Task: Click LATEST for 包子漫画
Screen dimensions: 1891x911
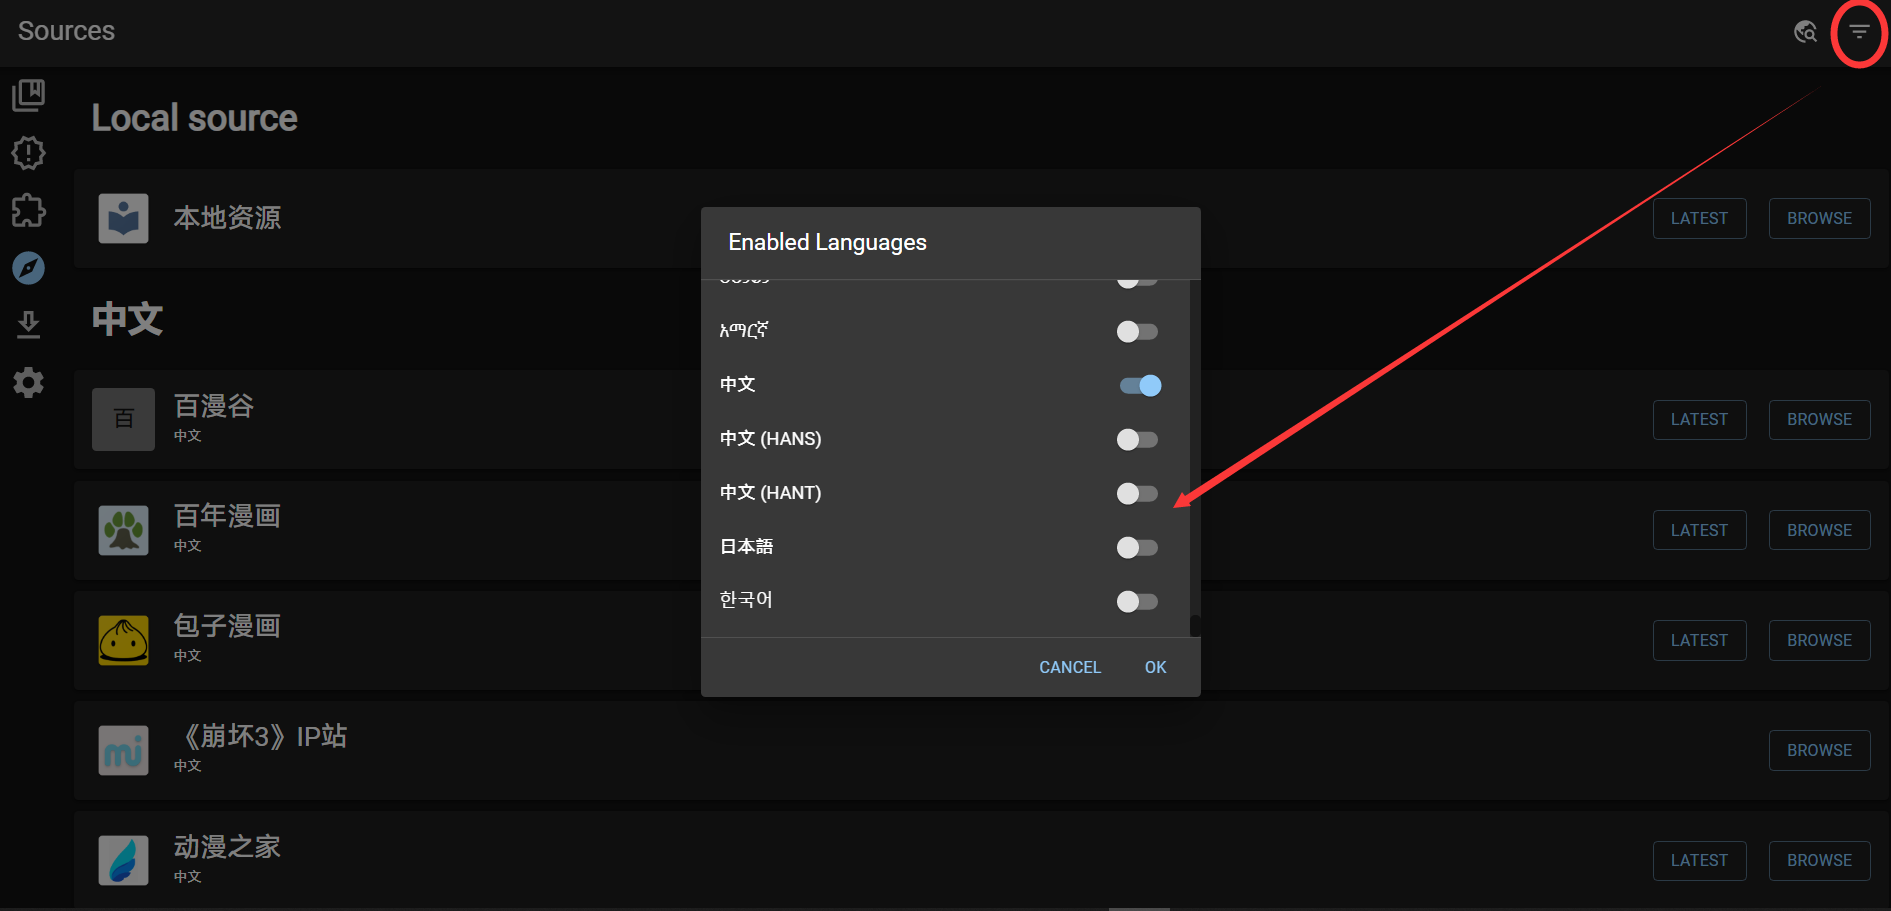Action: [1699, 640]
